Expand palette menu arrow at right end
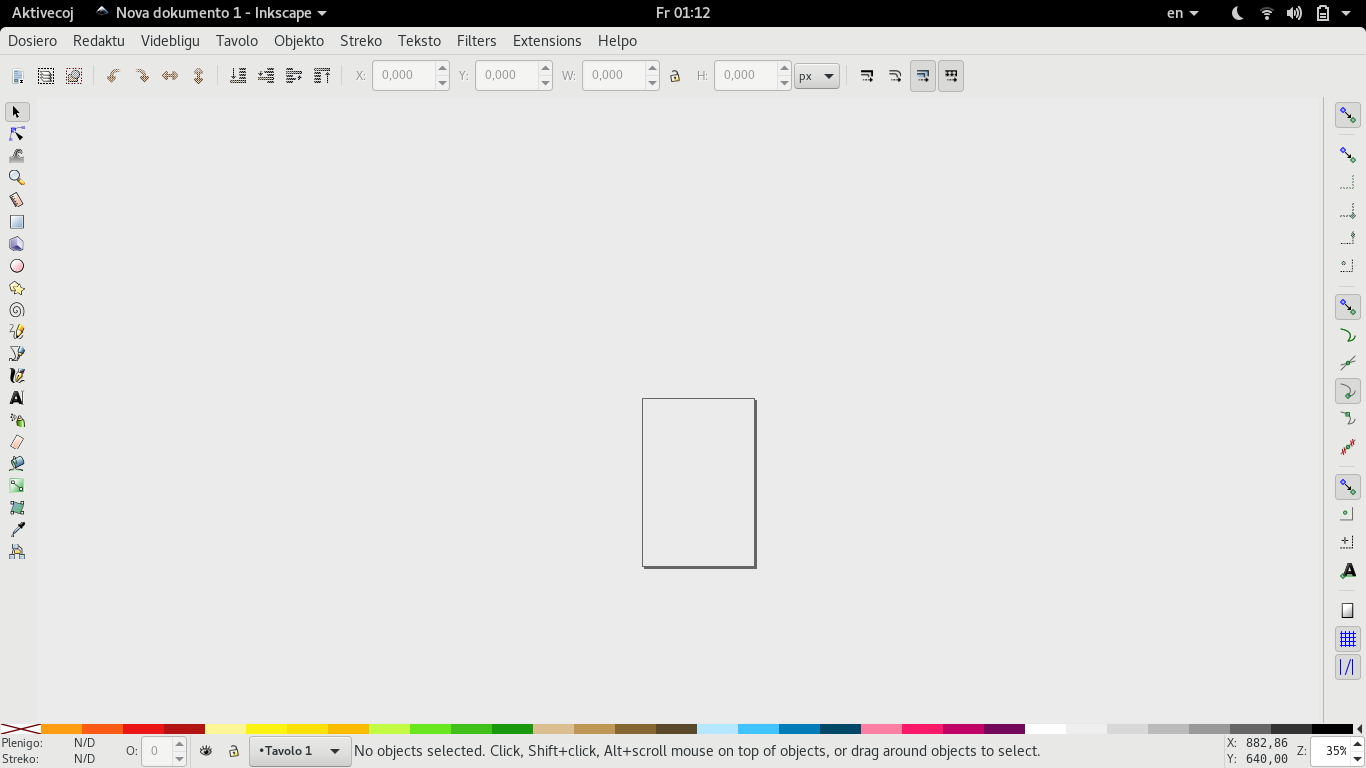Viewport: 1366px width, 768px height. pos(1360,730)
